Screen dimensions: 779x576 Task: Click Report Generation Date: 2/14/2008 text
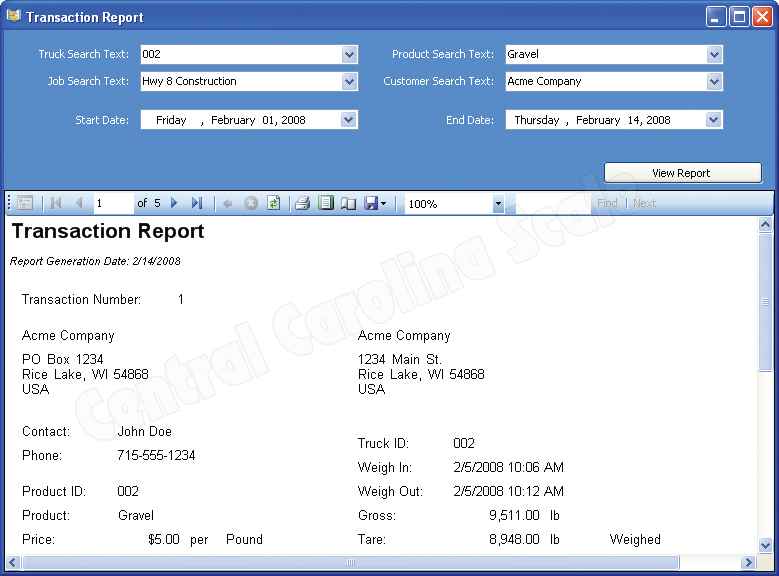(95, 261)
